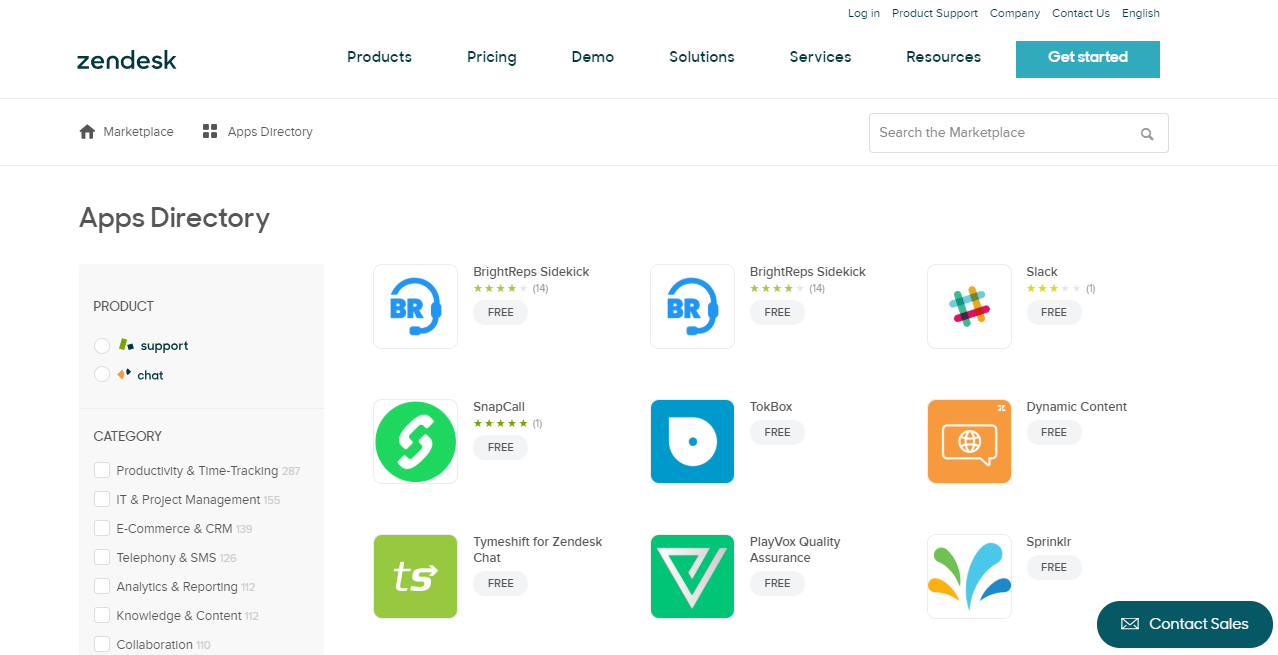The height and width of the screenshot is (655, 1278).
Task: Check IT & Project Management category
Action: (x=102, y=499)
